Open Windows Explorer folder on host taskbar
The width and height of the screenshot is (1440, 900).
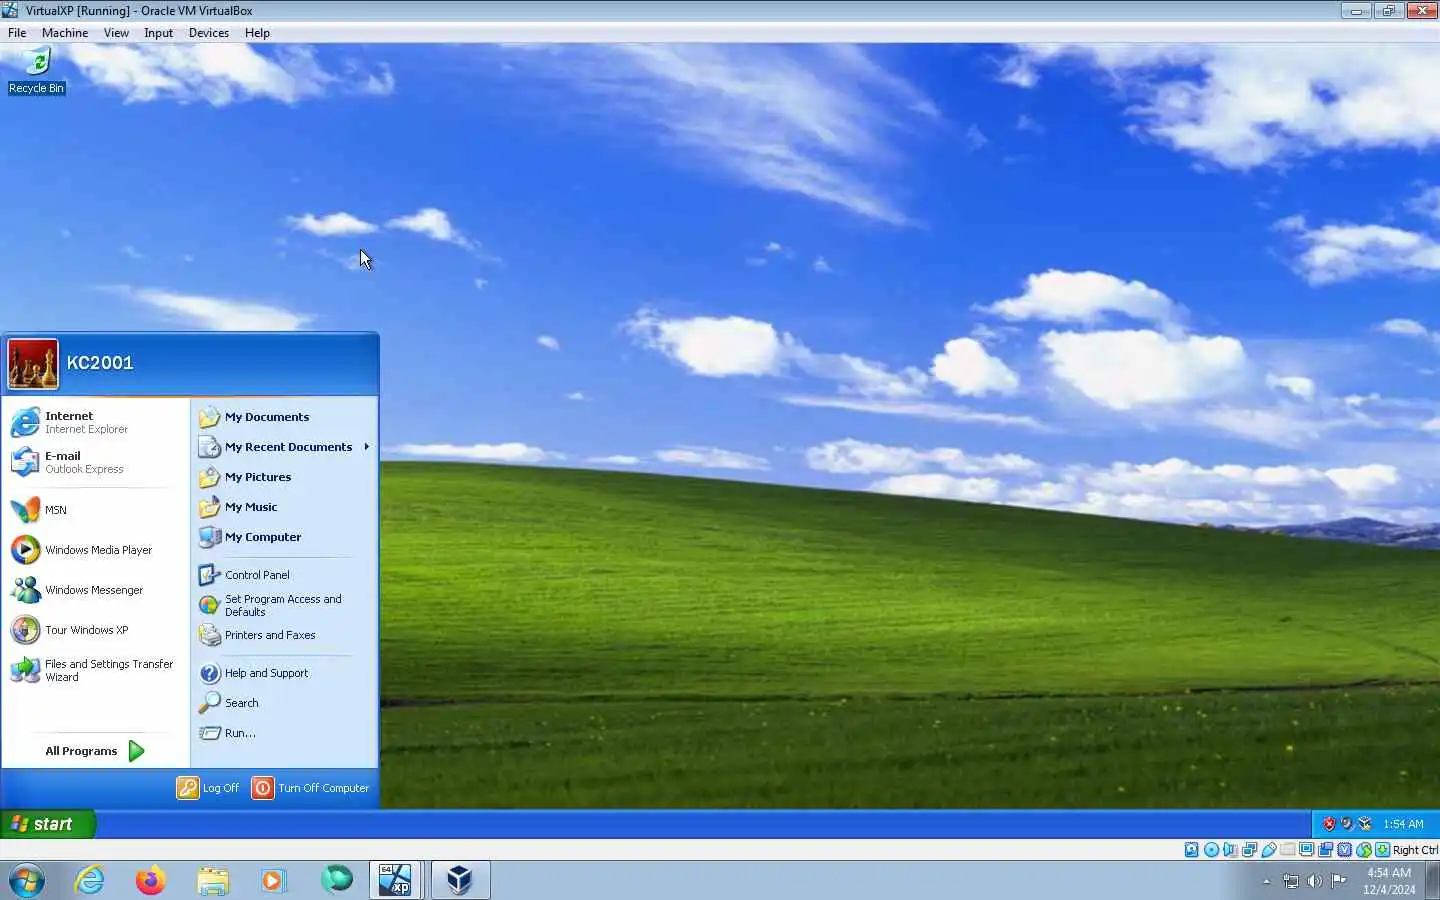point(213,881)
